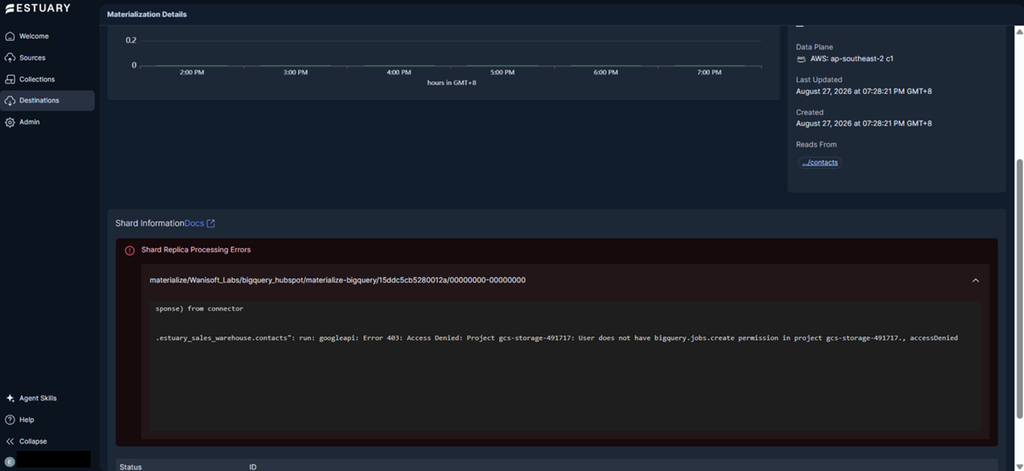Click the Shard Replica Processing Errors heading
This screenshot has width=1024, height=471.
196,250
